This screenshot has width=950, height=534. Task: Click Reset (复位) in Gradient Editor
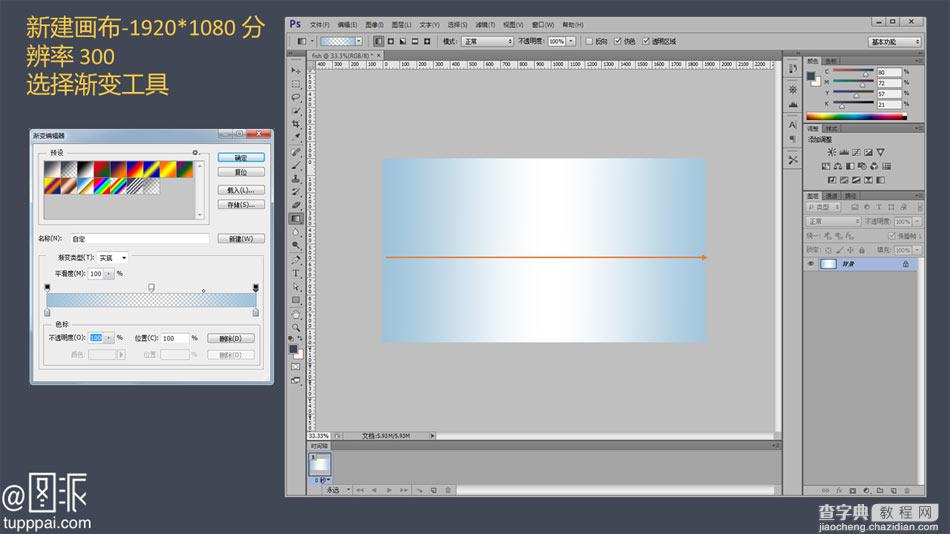[241, 172]
